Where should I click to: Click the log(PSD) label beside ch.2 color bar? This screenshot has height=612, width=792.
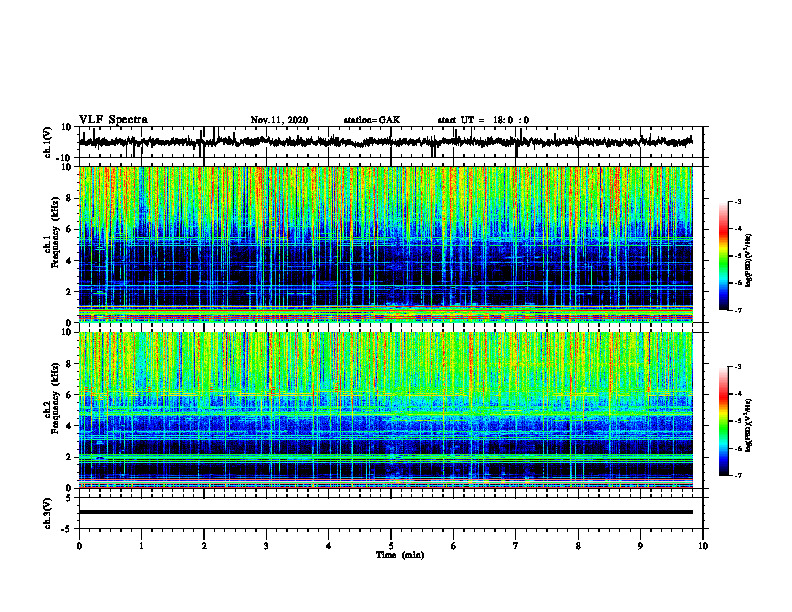click(749, 425)
